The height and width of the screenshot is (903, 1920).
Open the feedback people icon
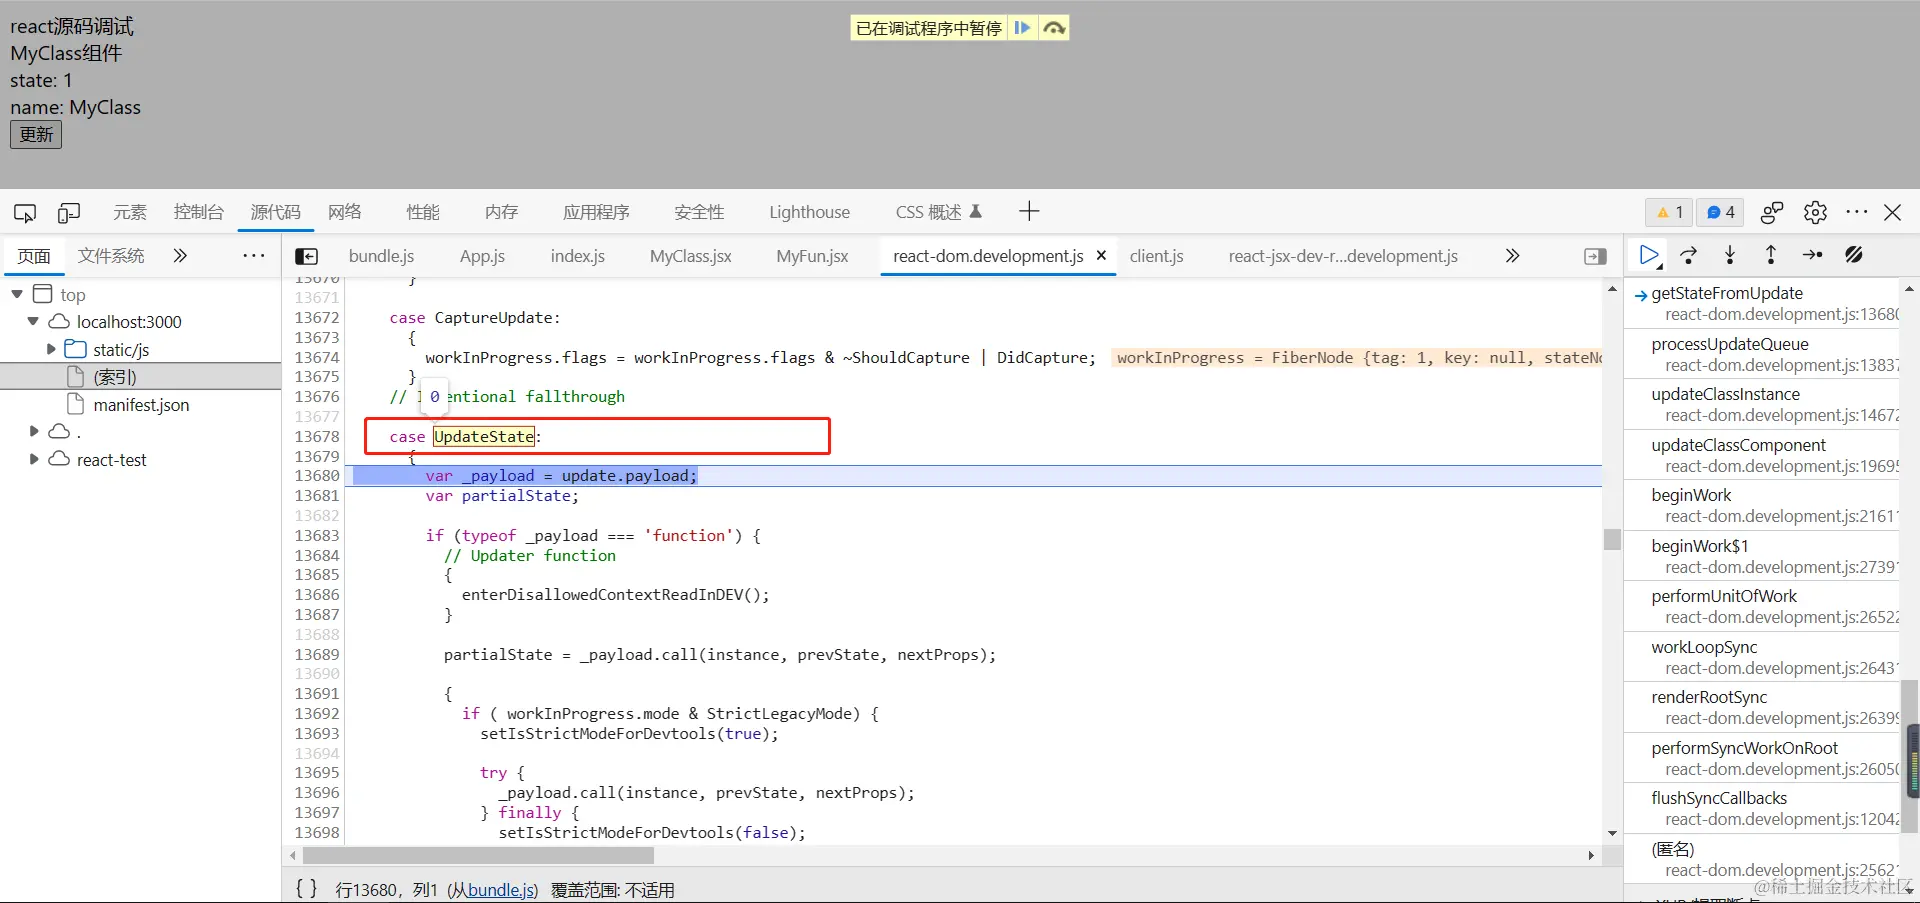tap(1772, 212)
